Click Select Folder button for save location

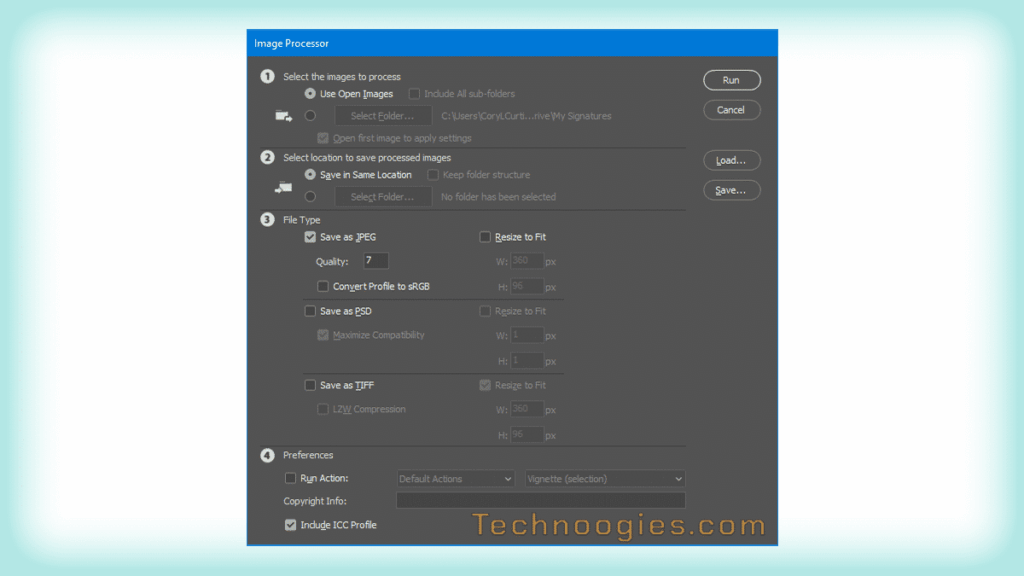pos(383,197)
